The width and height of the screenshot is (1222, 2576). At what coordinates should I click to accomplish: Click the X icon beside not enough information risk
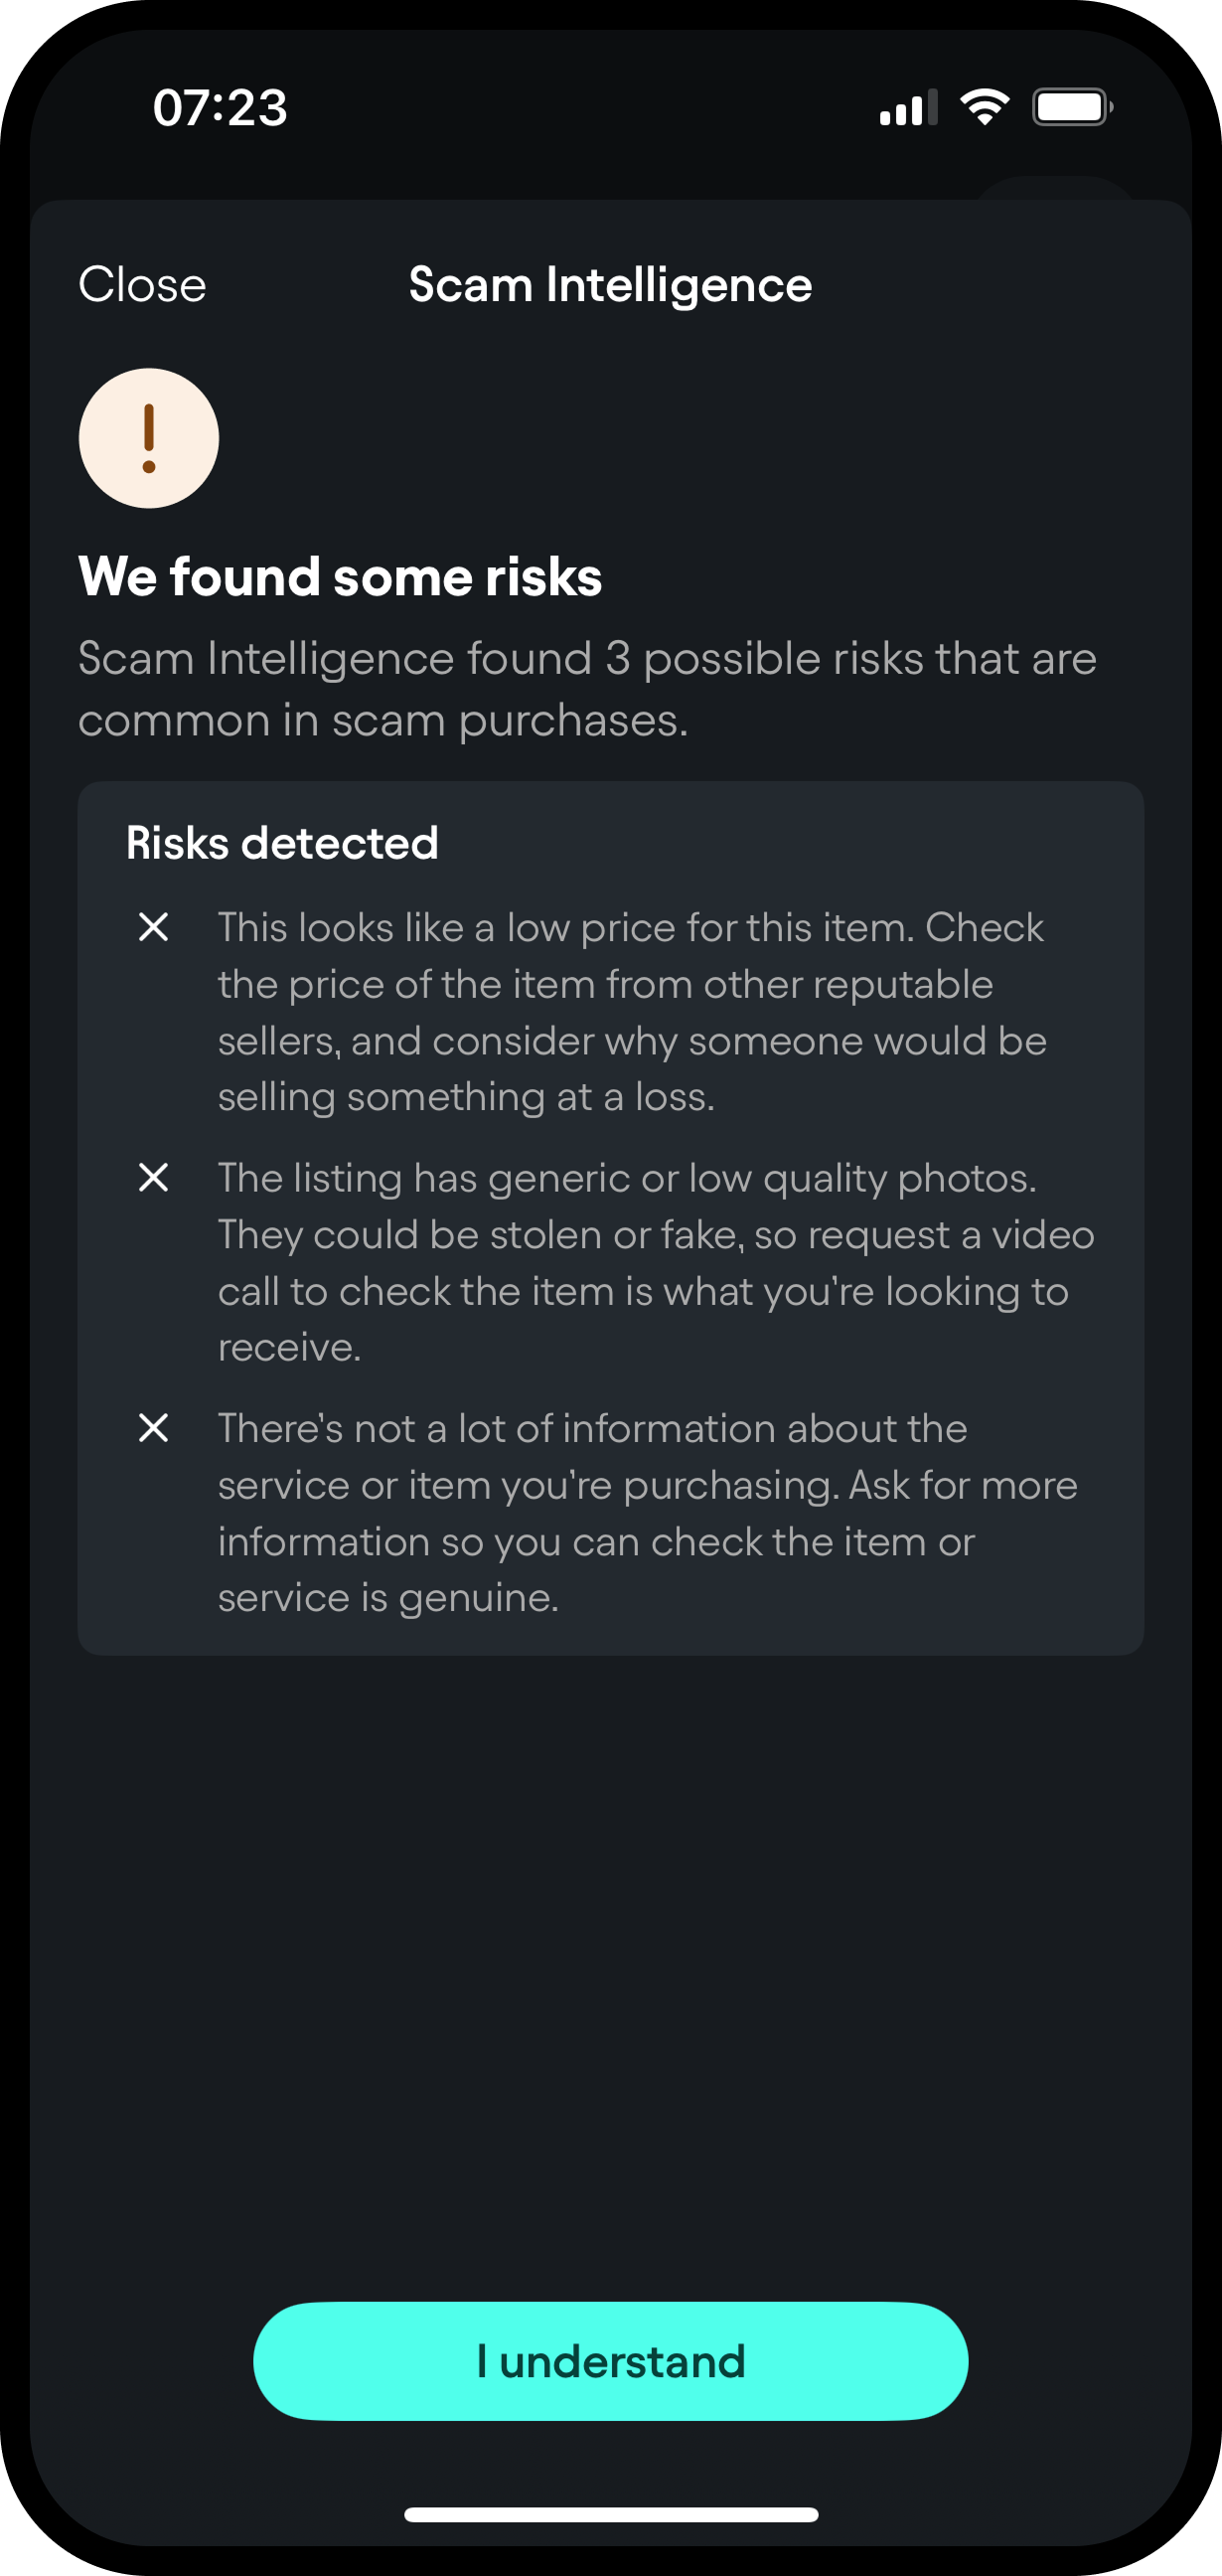[153, 1427]
